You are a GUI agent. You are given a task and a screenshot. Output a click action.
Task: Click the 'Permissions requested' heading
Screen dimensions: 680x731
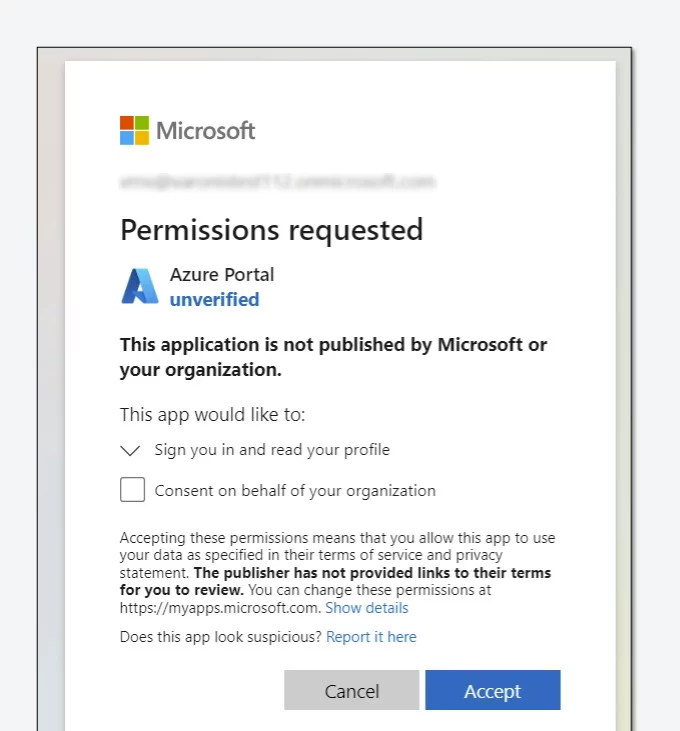pyautogui.click(x=271, y=230)
